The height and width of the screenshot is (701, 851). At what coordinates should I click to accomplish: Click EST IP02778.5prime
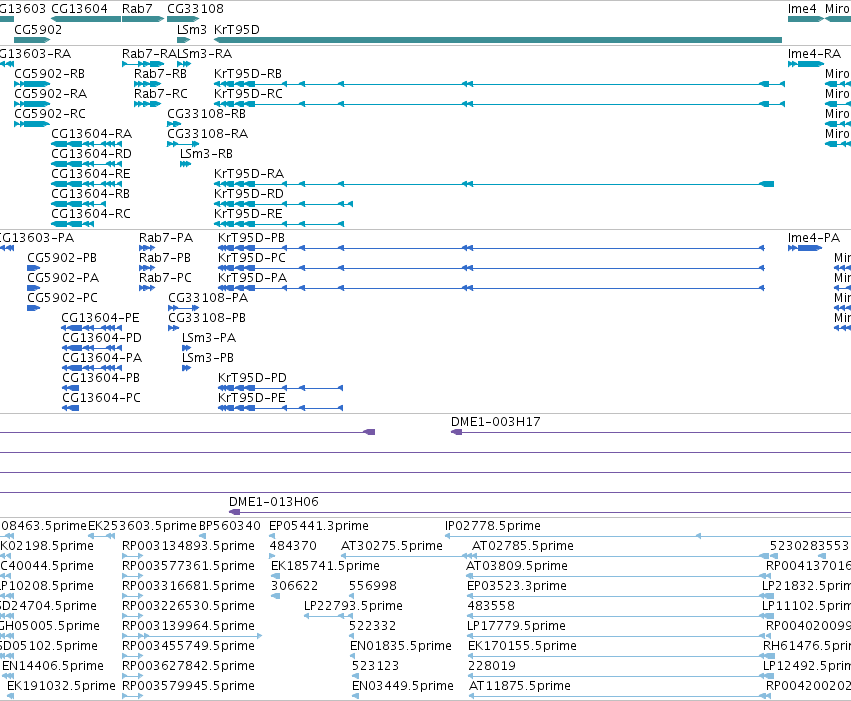493,526
